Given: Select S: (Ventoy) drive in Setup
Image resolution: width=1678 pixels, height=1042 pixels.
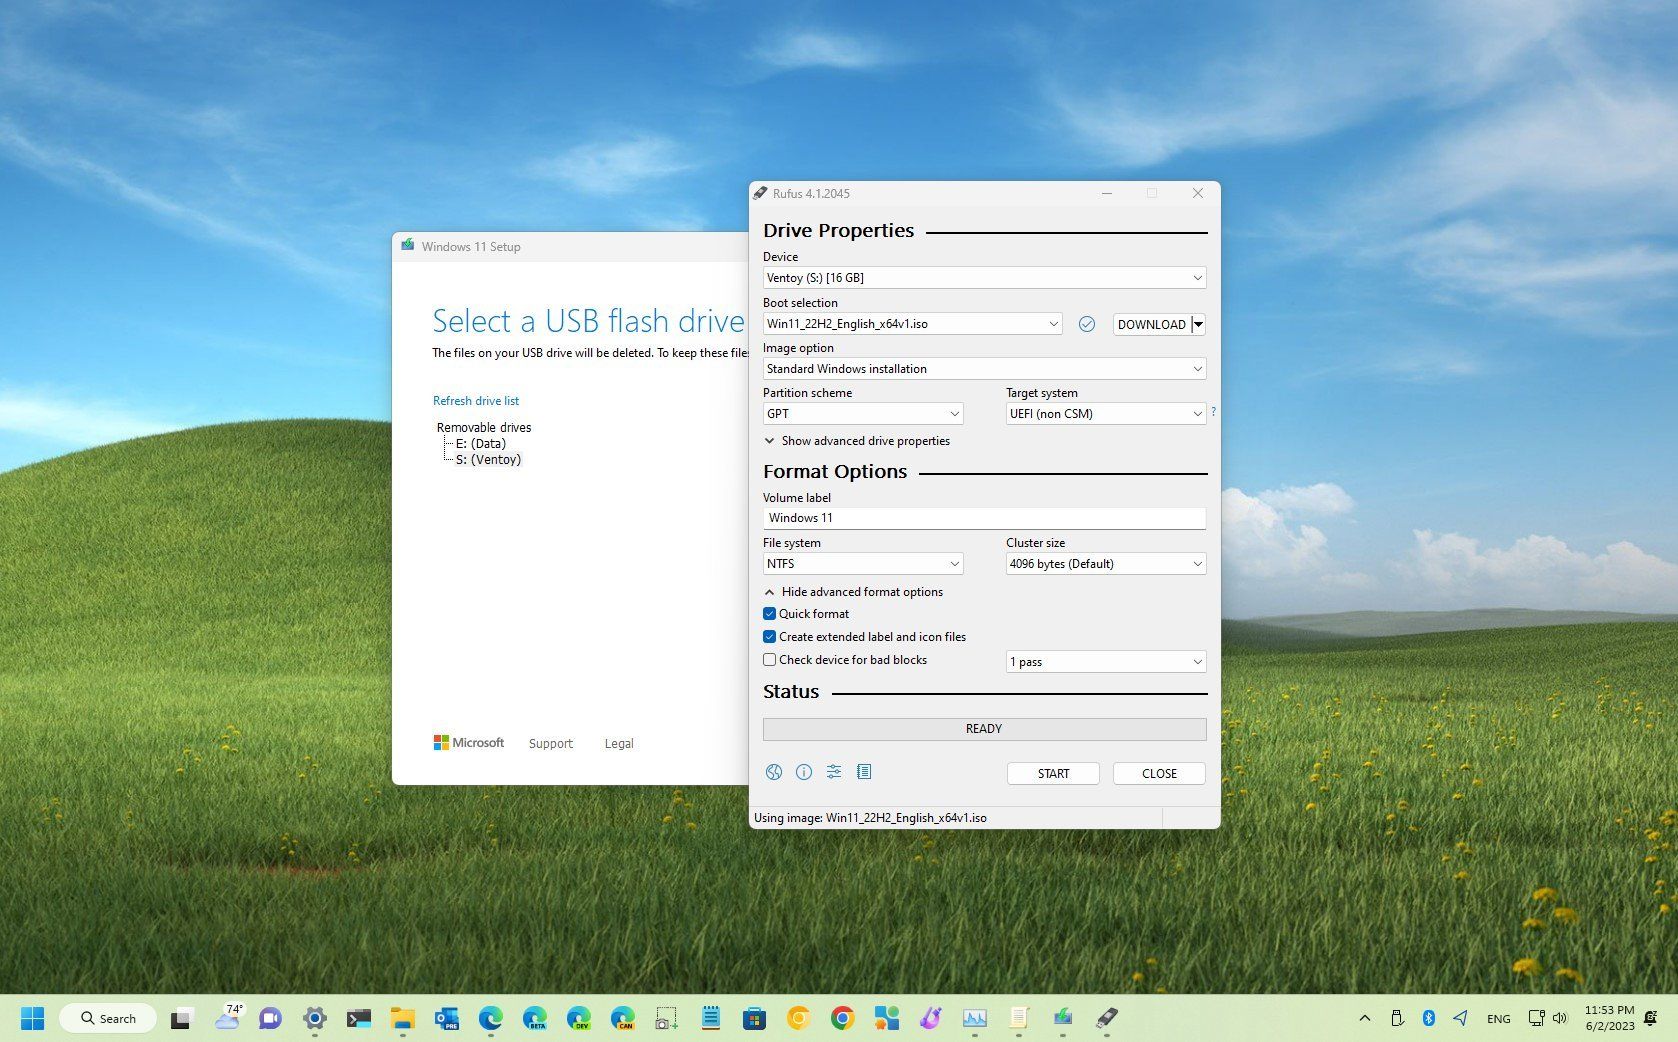Looking at the screenshot, I should tap(489, 460).
